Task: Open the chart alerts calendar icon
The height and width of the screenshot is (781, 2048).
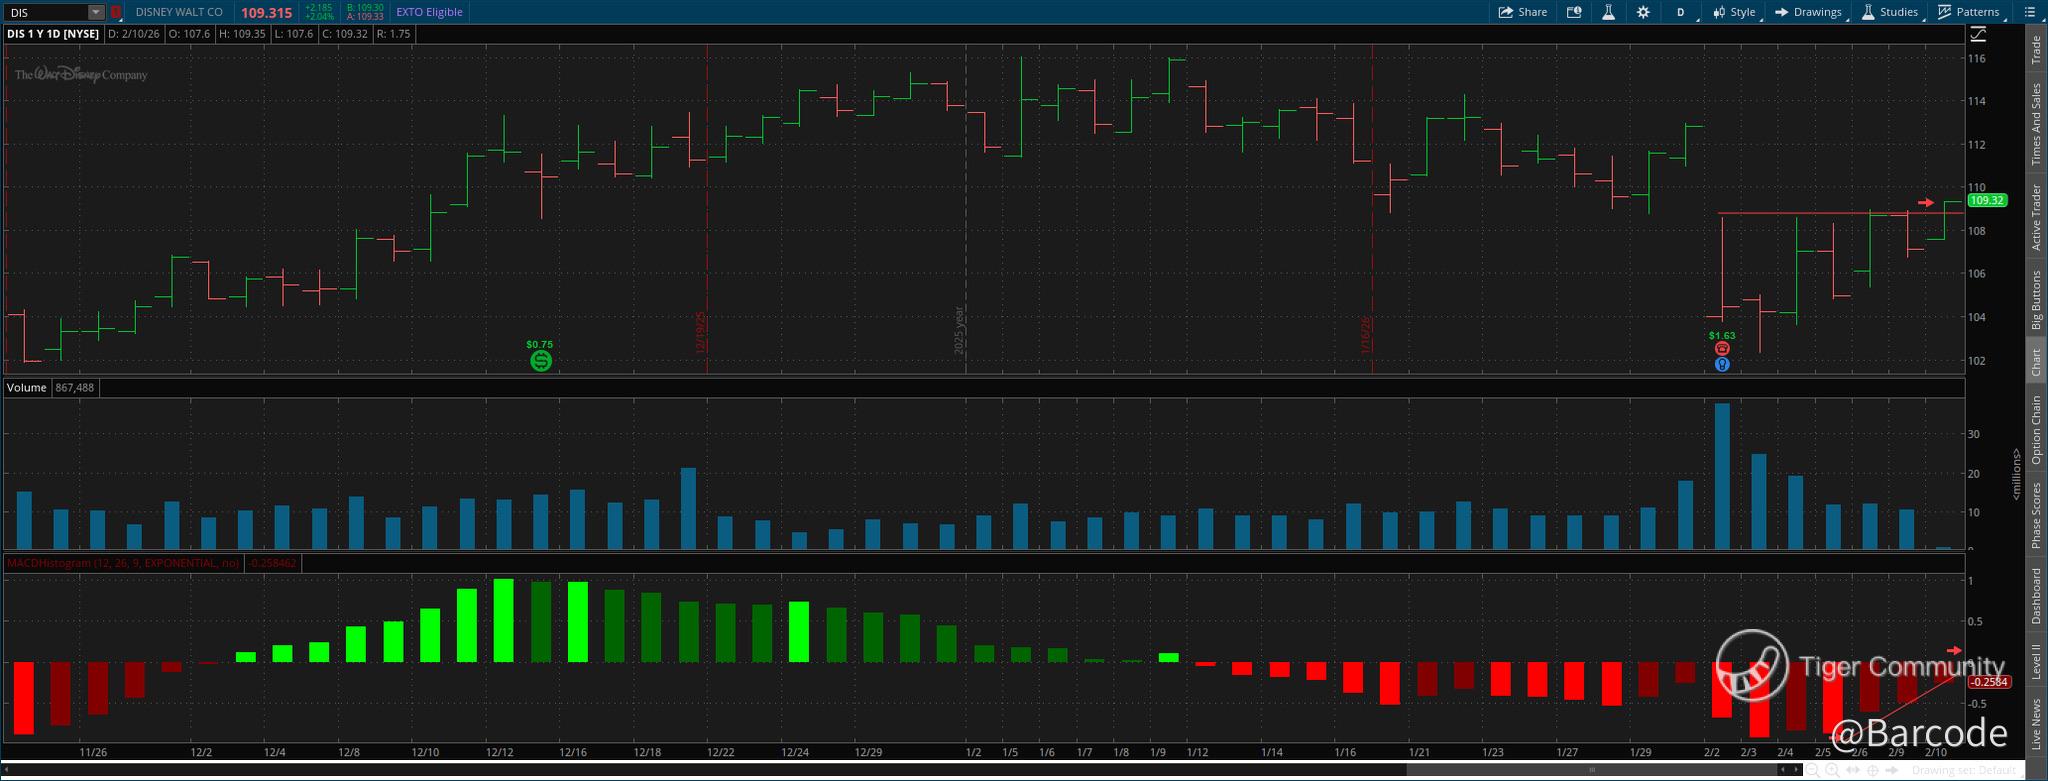Action: (1574, 12)
